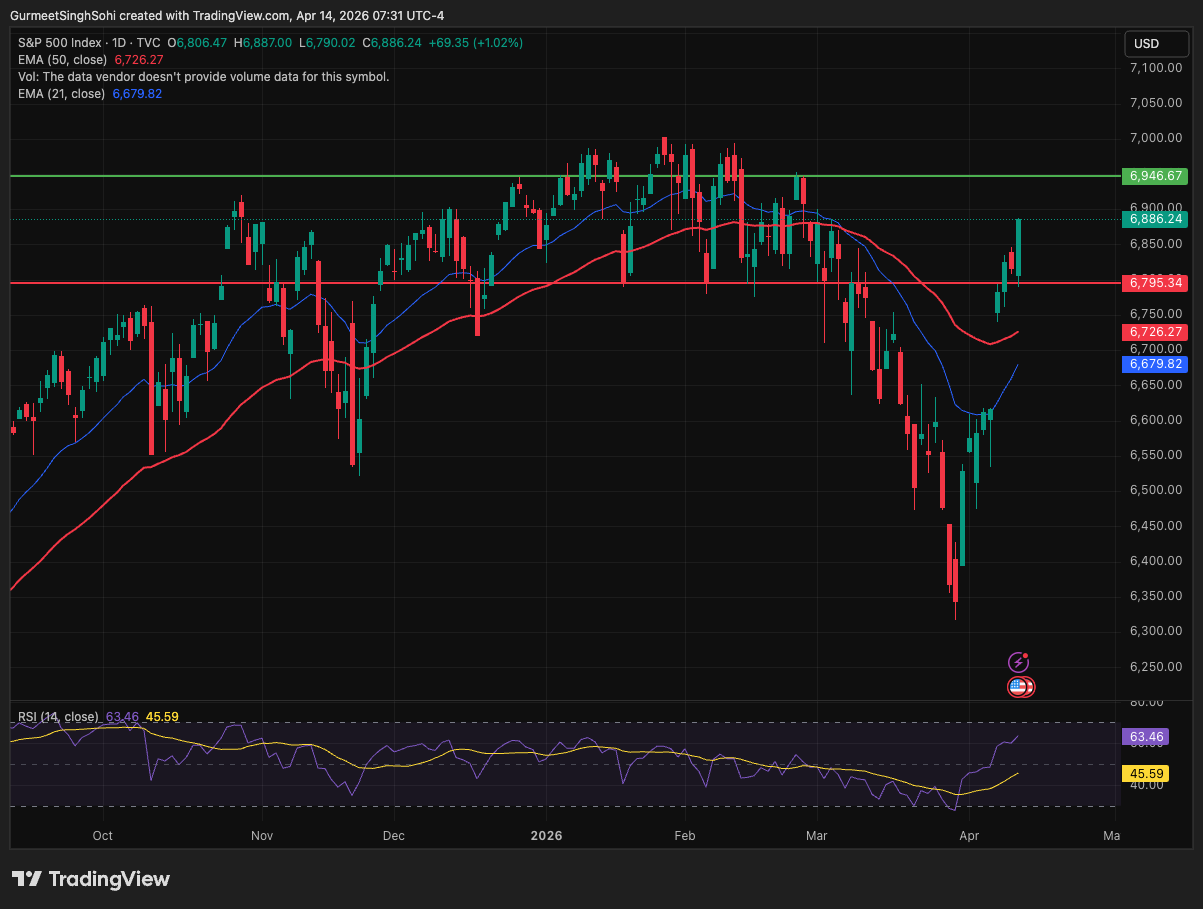This screenshot has height=909, width=1203.
Task: Click the green 6,946.67 price label
Action: coord(1156,176)
